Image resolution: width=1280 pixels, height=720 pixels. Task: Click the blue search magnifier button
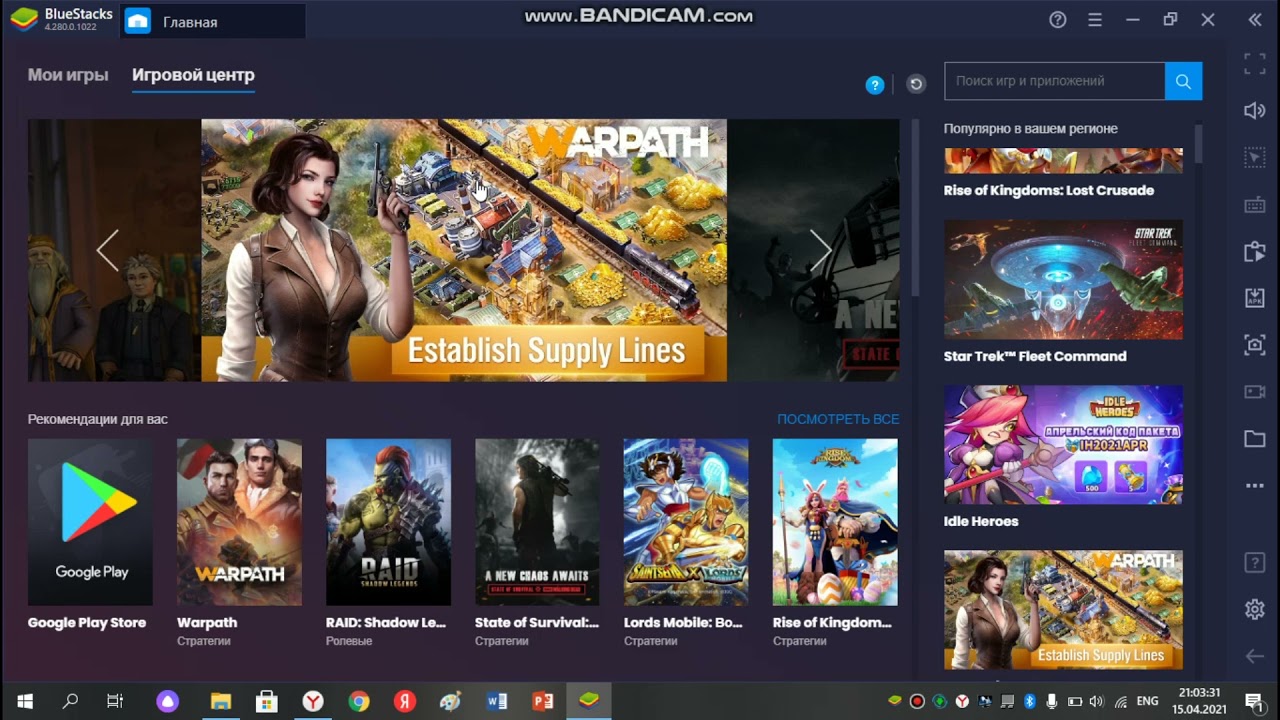click(1183, 81)
